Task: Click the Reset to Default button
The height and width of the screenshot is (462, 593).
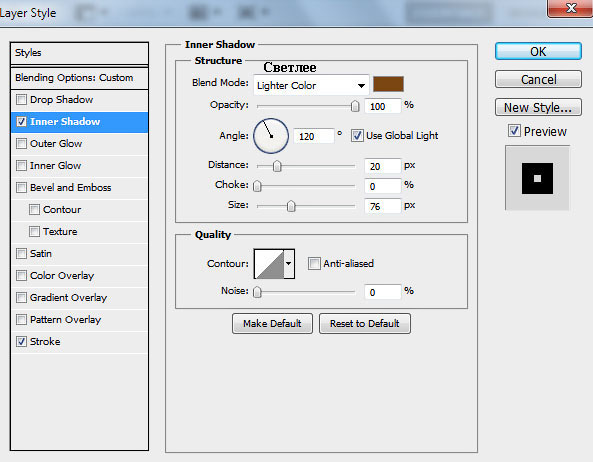Action: click(x=365, y=324)
